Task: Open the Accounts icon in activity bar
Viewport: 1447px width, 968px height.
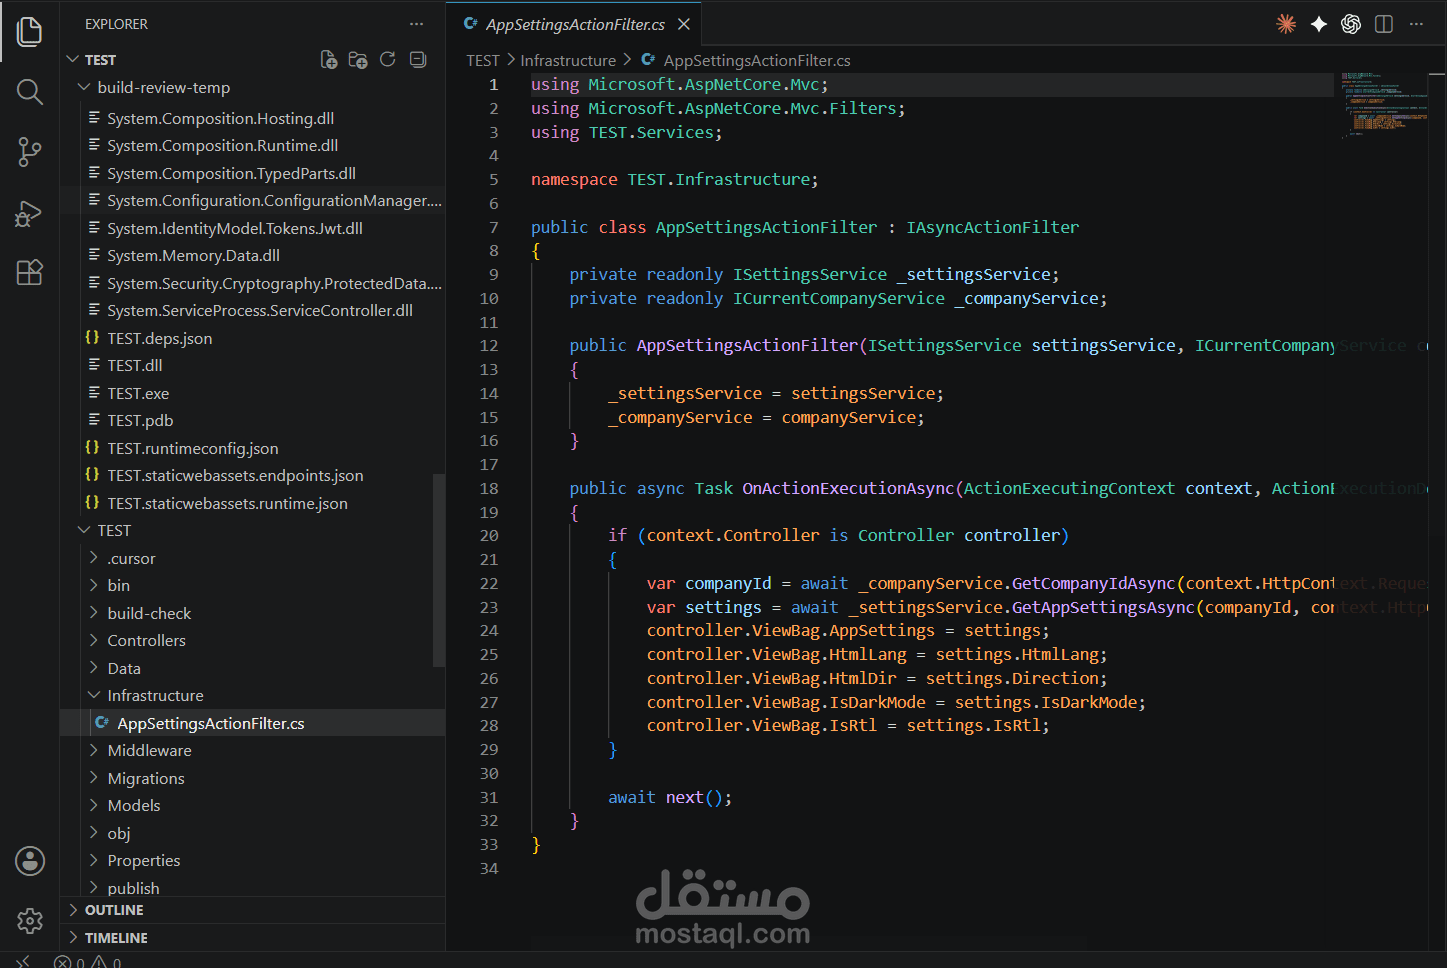Action: pos(30,861)
